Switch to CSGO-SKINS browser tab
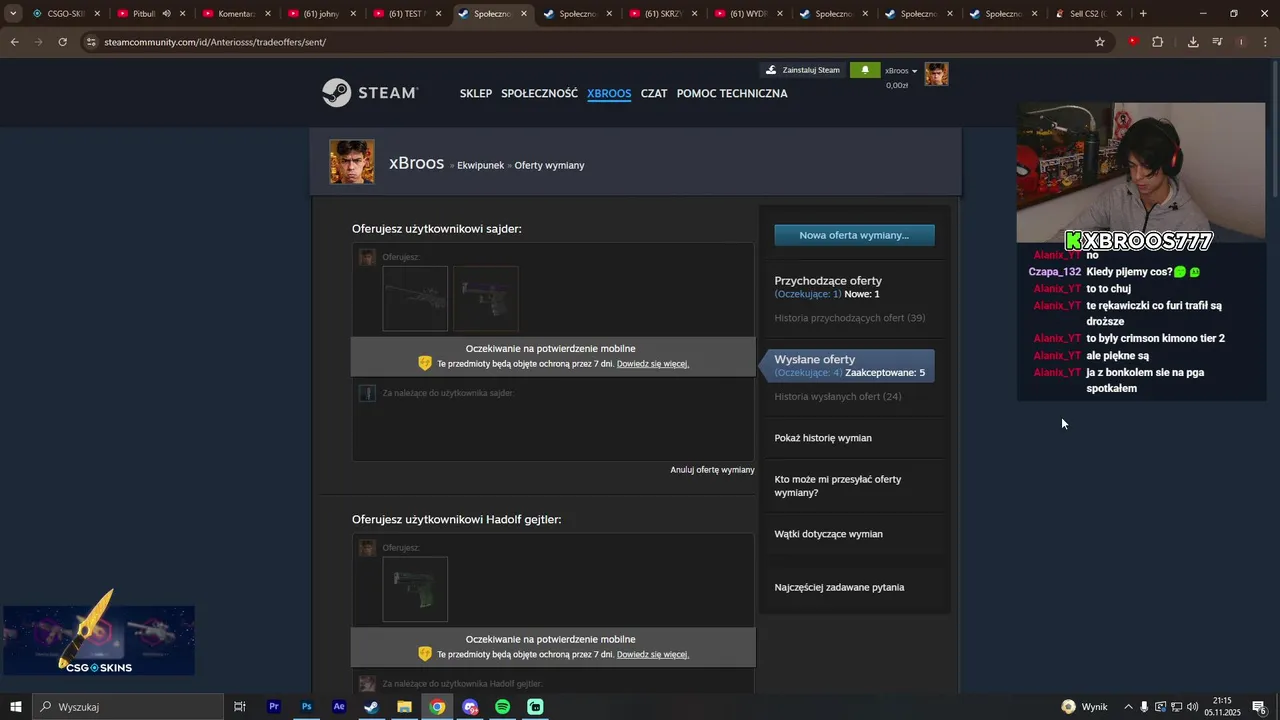The height and width of the screenshot is (720, 1280). (x=66, y=14)
